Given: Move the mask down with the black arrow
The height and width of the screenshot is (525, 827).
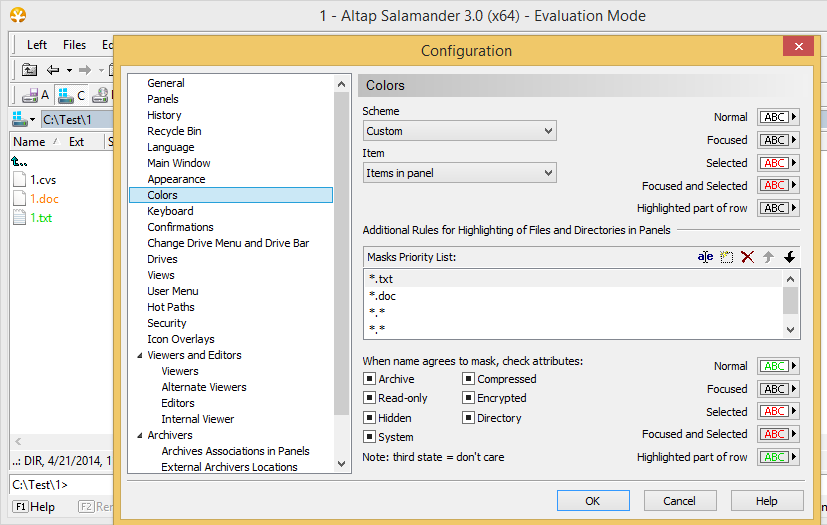Looking at the screenshot, I should (789, 257).
